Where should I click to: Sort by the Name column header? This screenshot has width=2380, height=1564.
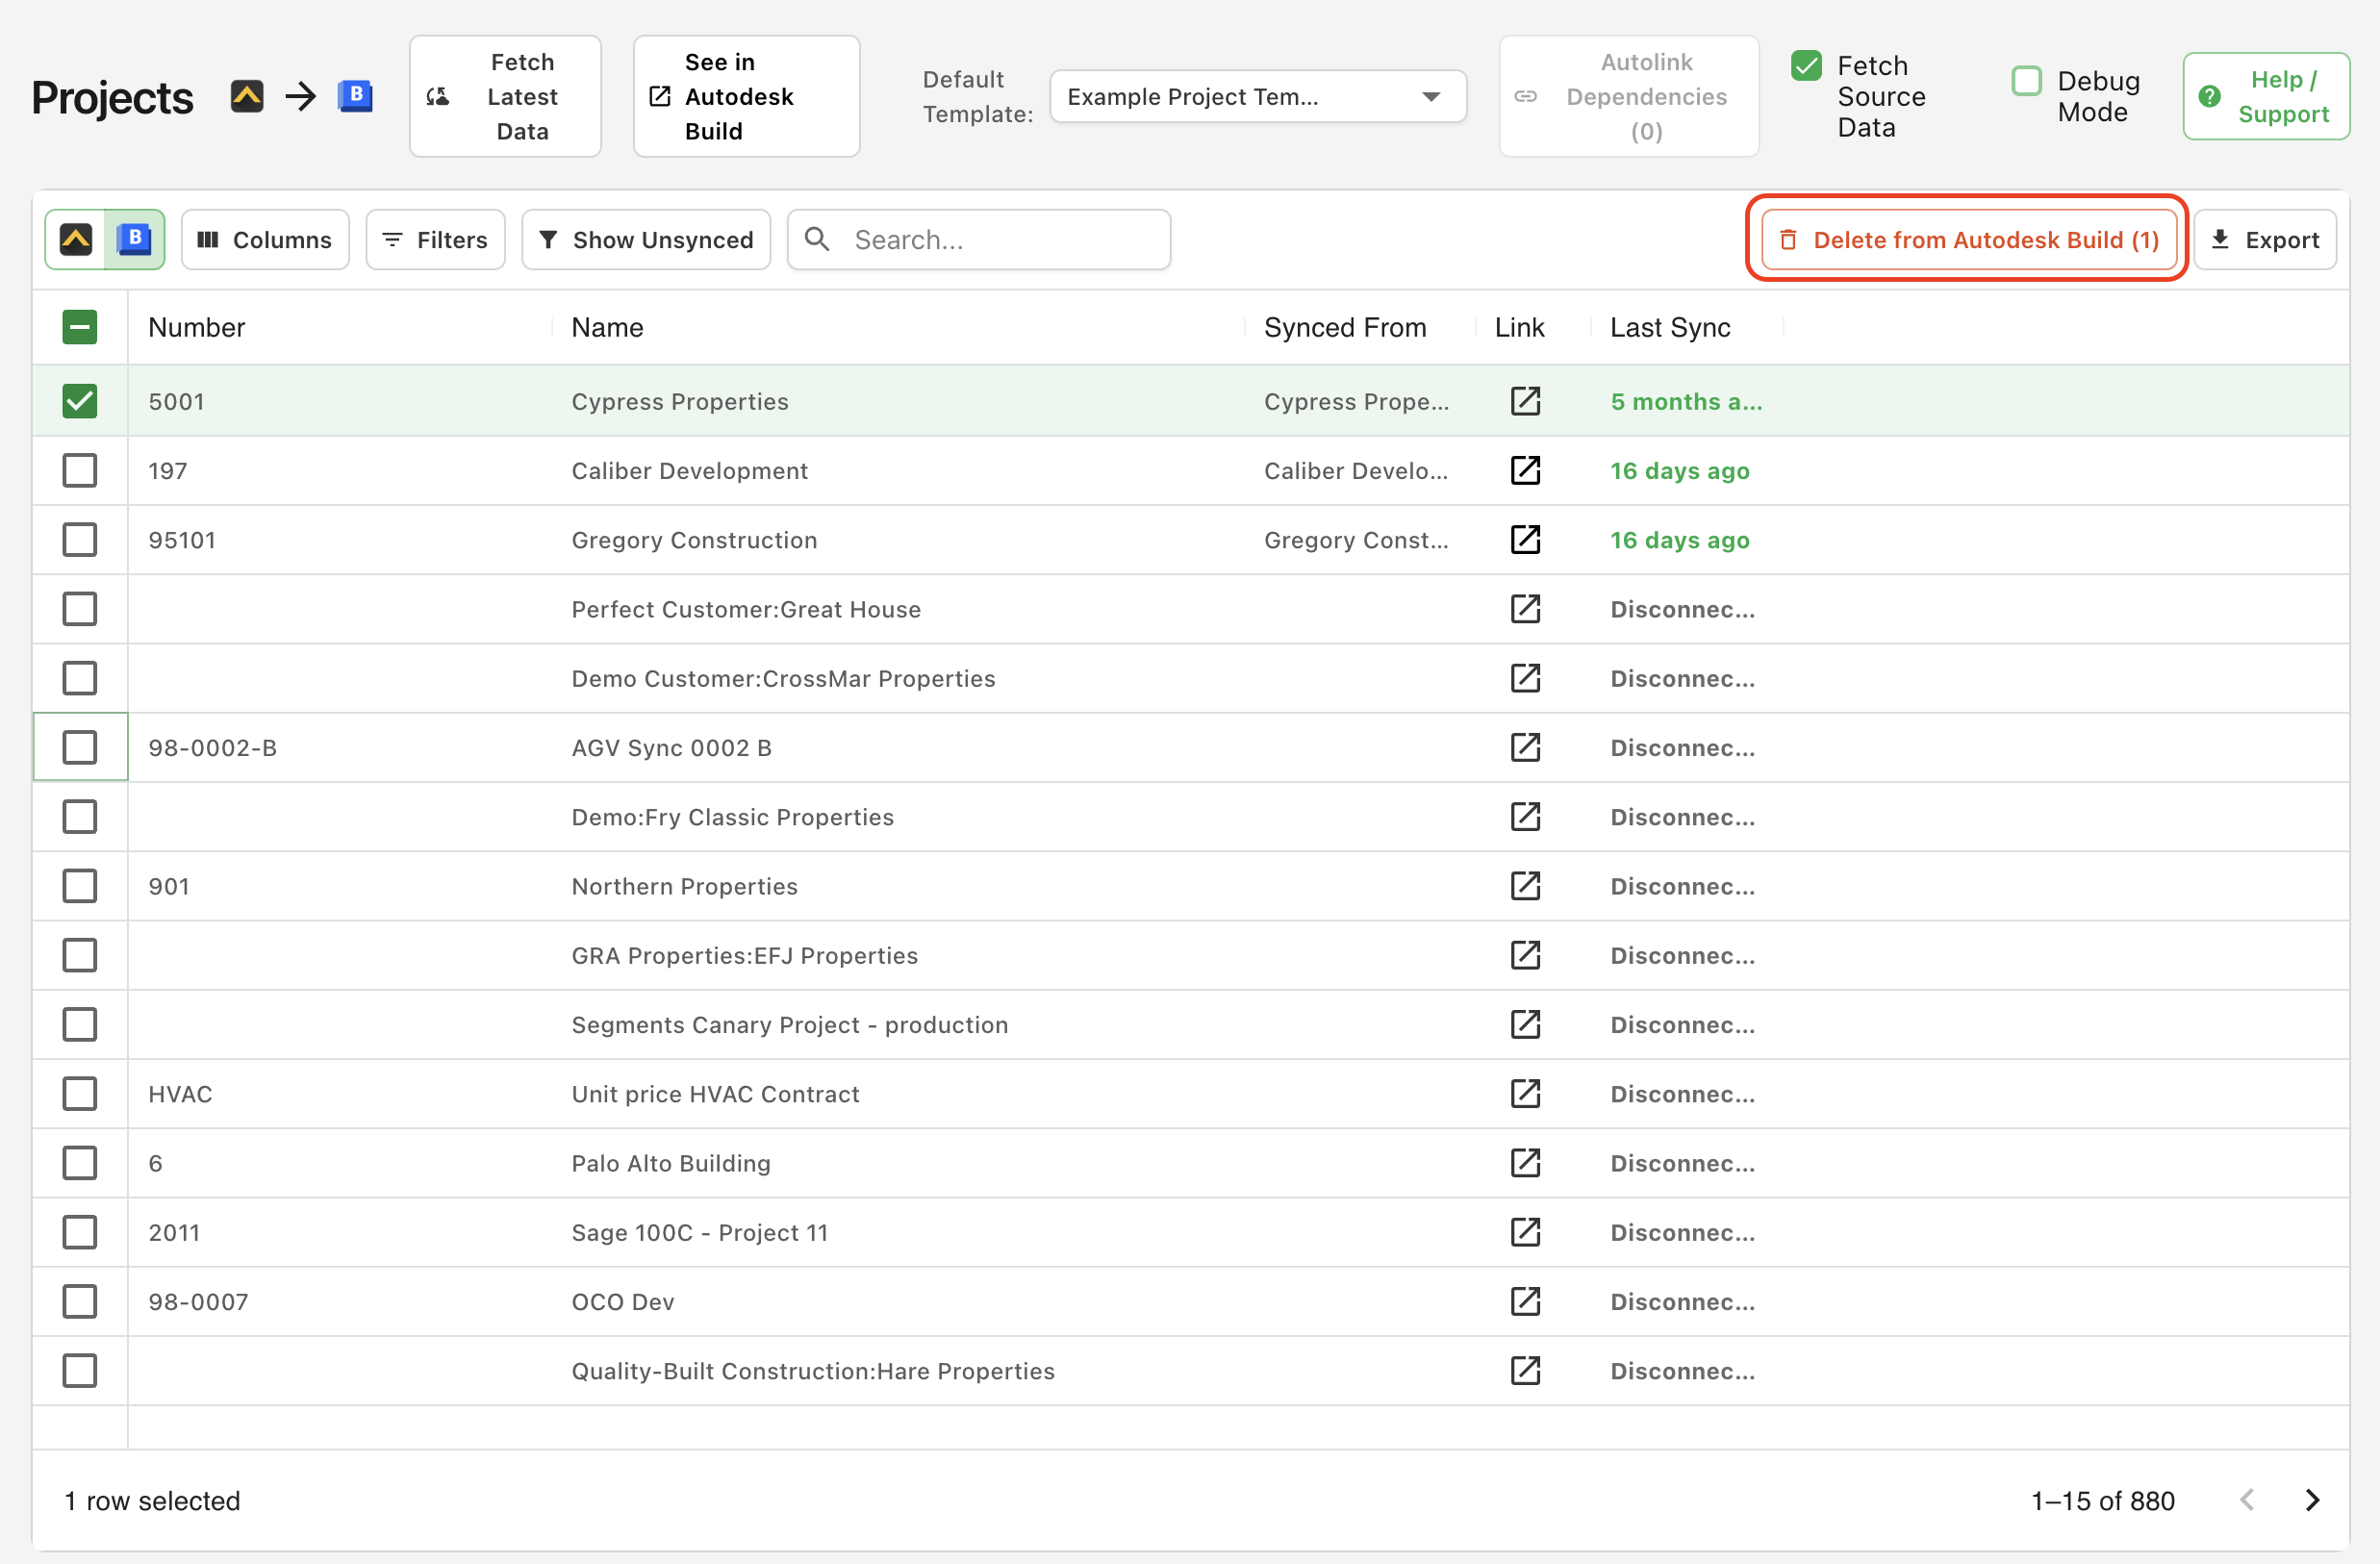pos(607,327)
